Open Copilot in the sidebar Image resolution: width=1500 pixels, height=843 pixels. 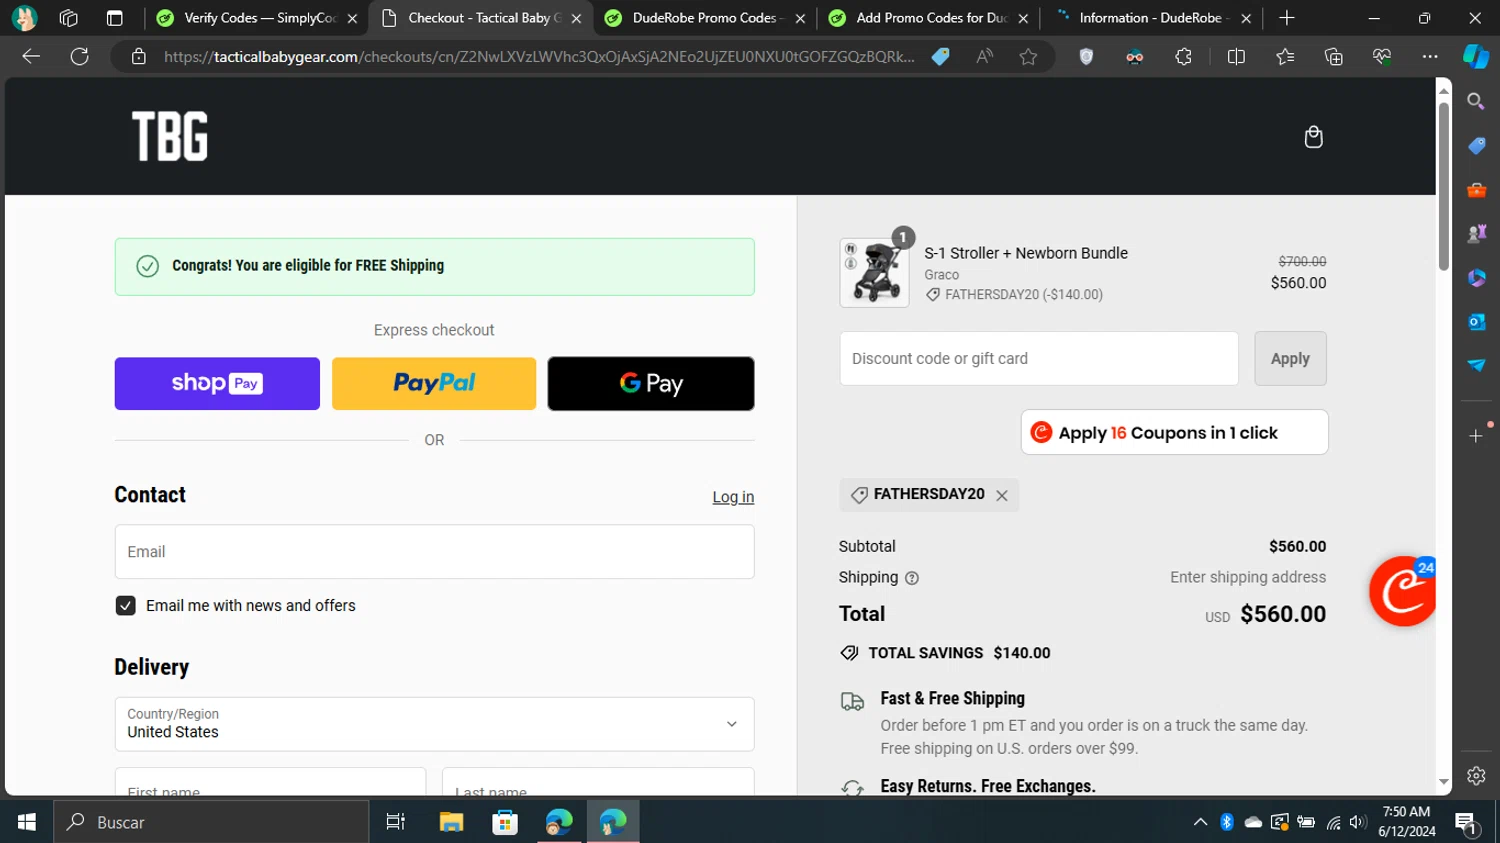(1476, 57)
